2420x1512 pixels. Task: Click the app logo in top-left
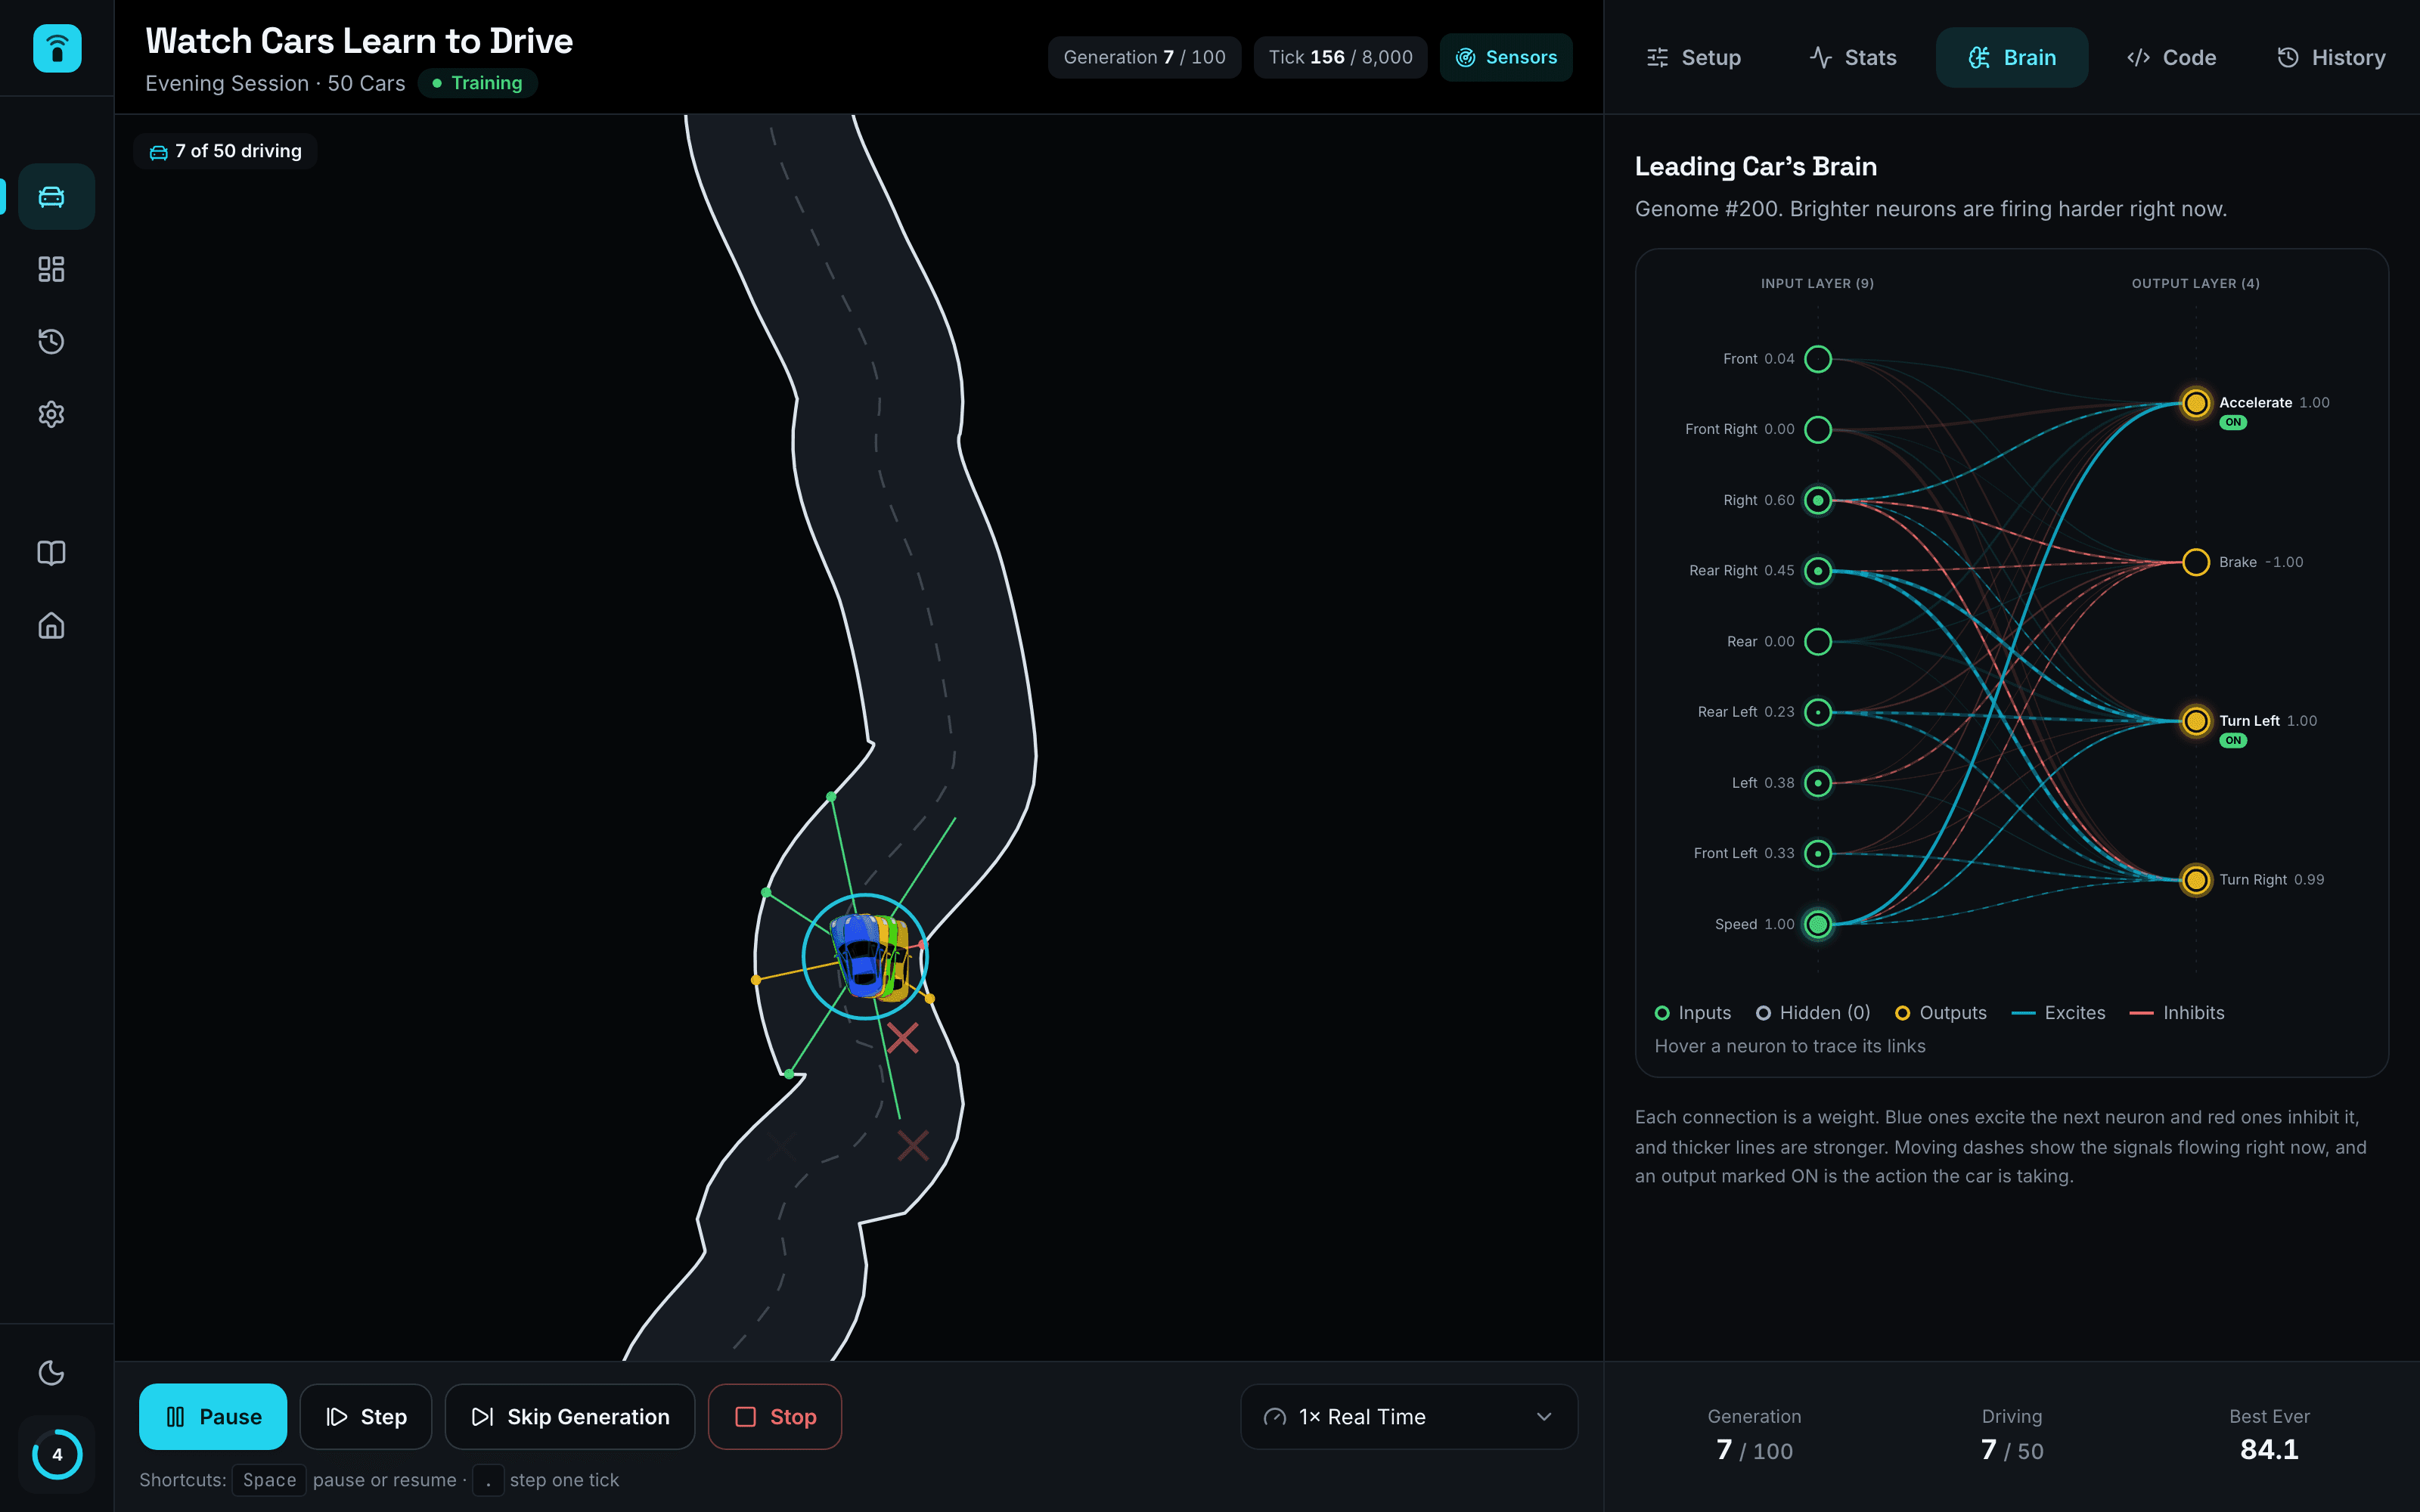pos(57,48)
